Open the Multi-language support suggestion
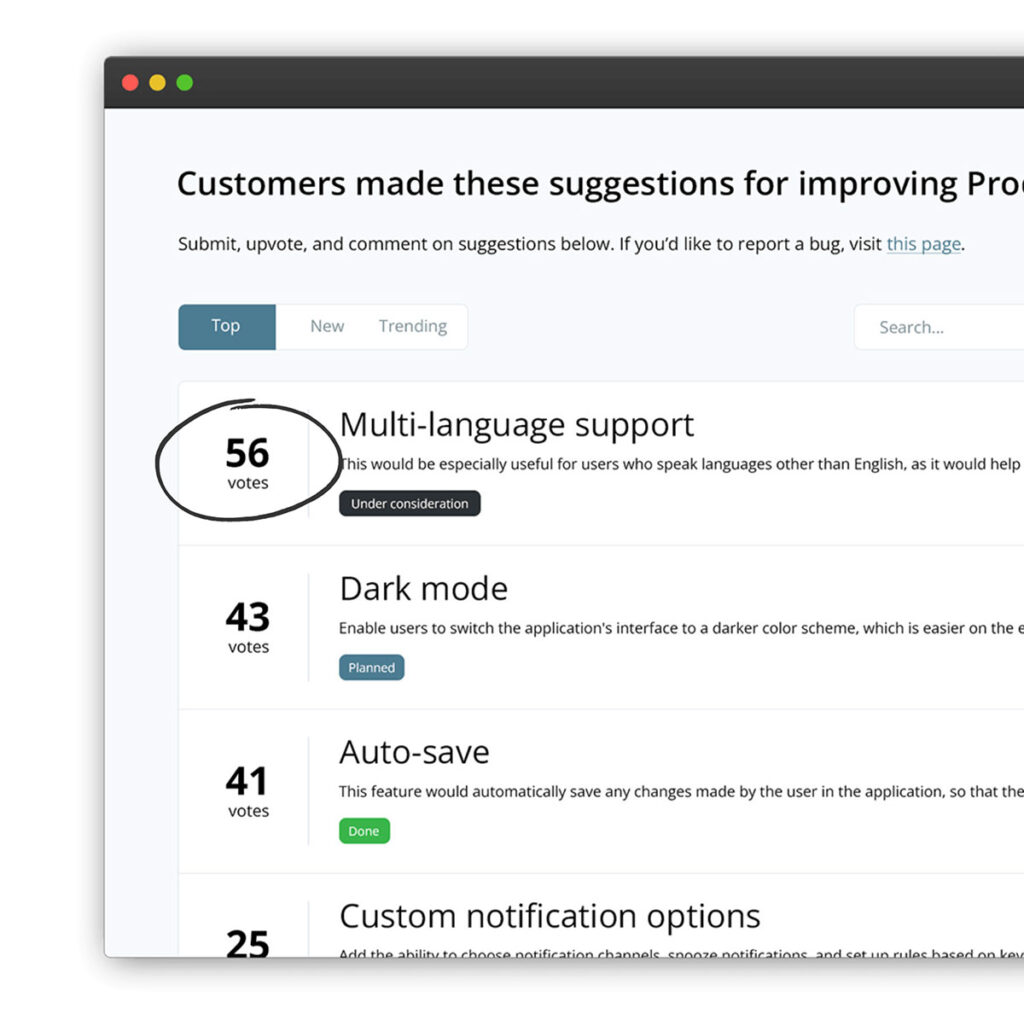The height and width of the screenshot is (1014, 1024). tap(517, 424)
